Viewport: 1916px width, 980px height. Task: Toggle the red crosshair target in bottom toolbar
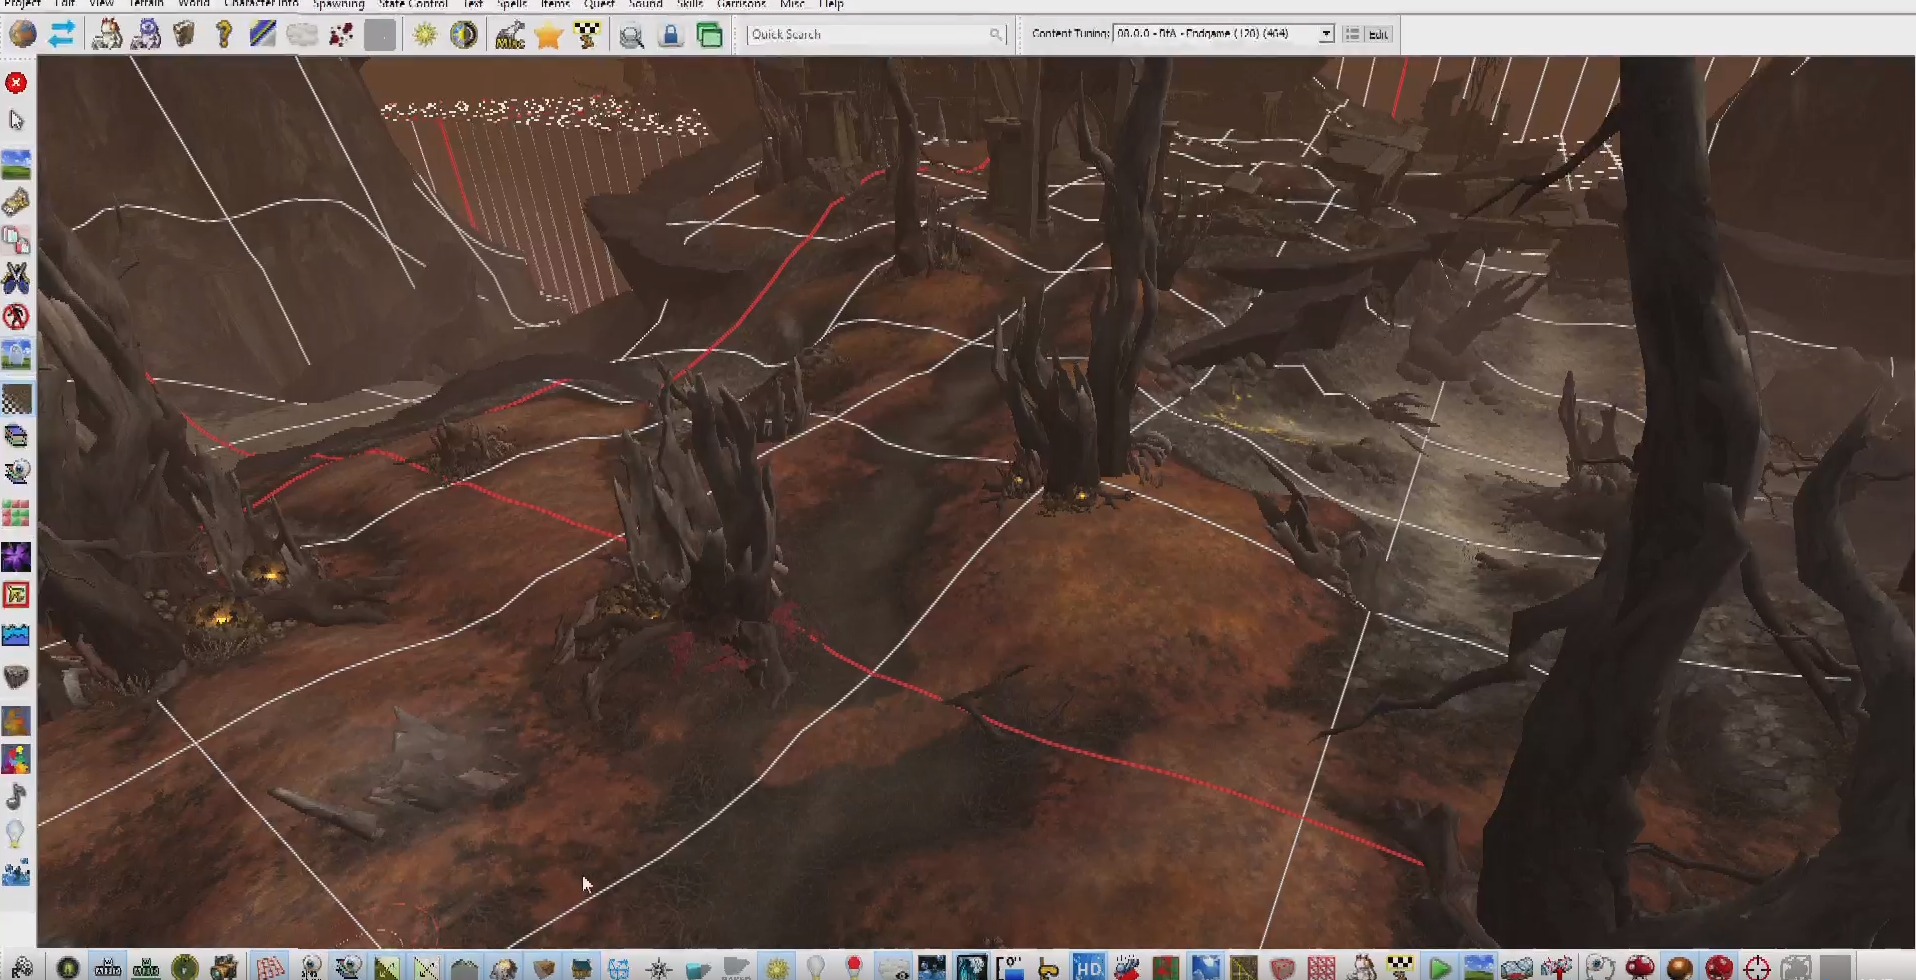pos(1757,967)
